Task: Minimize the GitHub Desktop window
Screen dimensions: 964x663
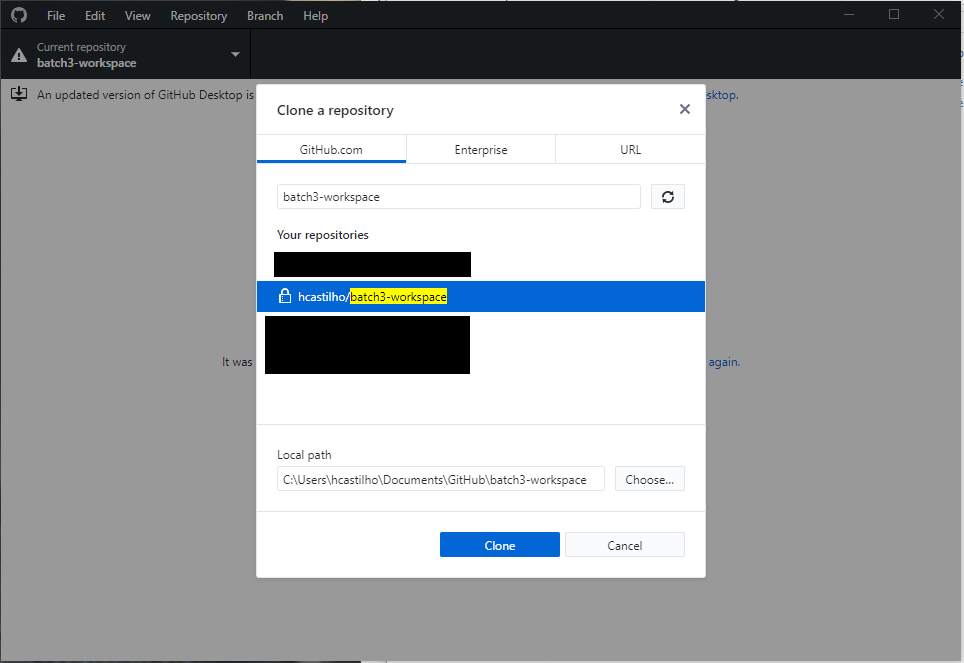Action: (x=849, y=14)
